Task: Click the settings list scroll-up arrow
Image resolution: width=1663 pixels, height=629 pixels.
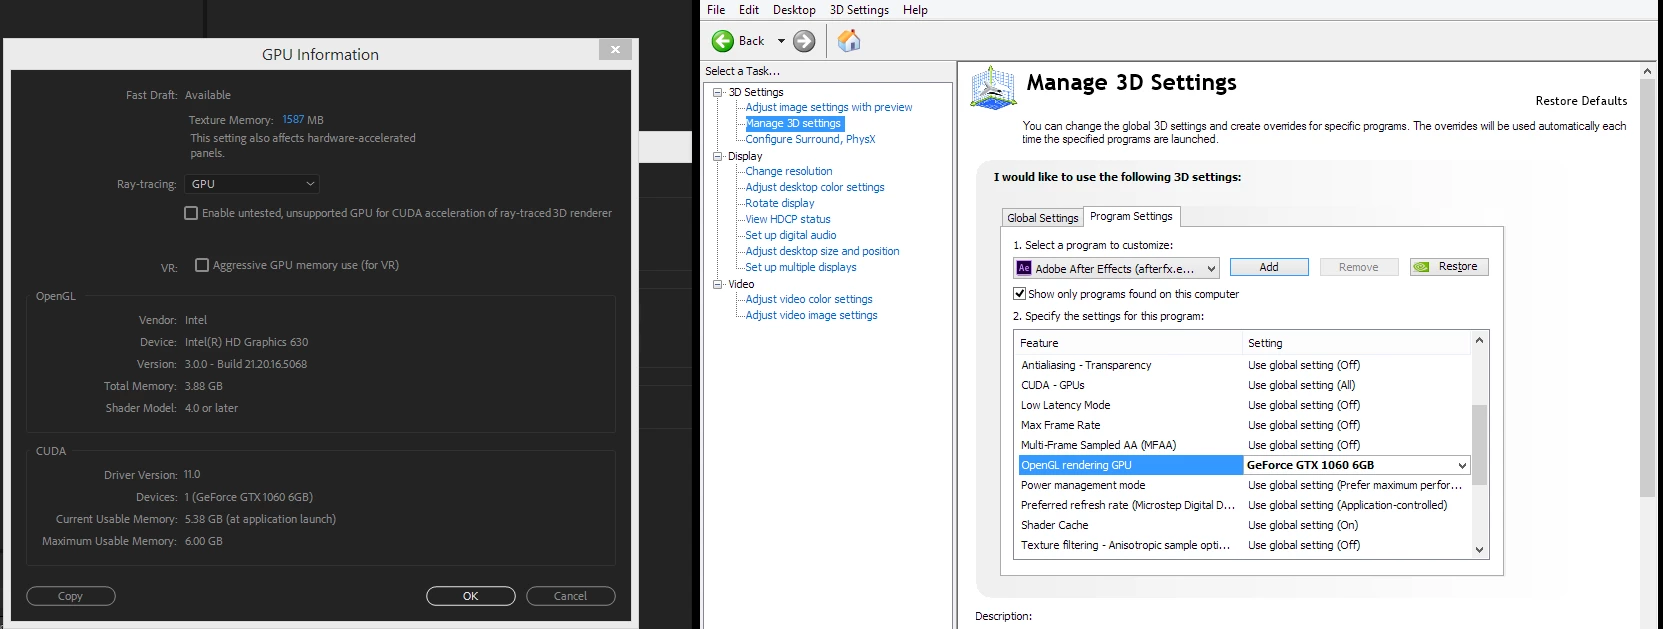Action: pyautogui.click(x=1479, y=340)
